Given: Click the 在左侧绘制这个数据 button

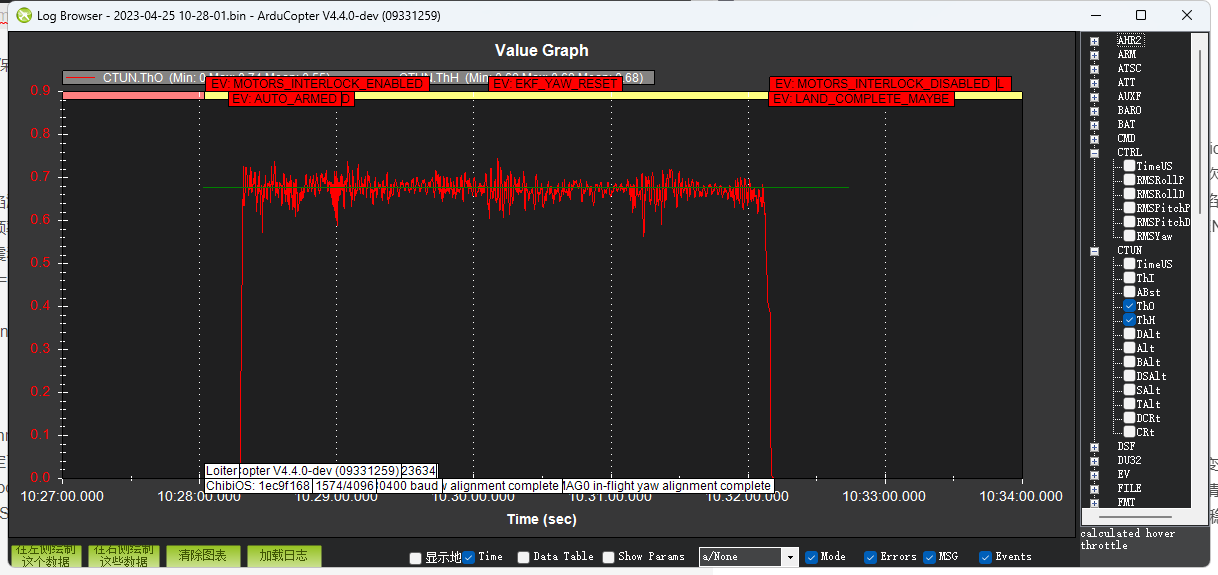Looking at the screenshot, I should 46,556.
